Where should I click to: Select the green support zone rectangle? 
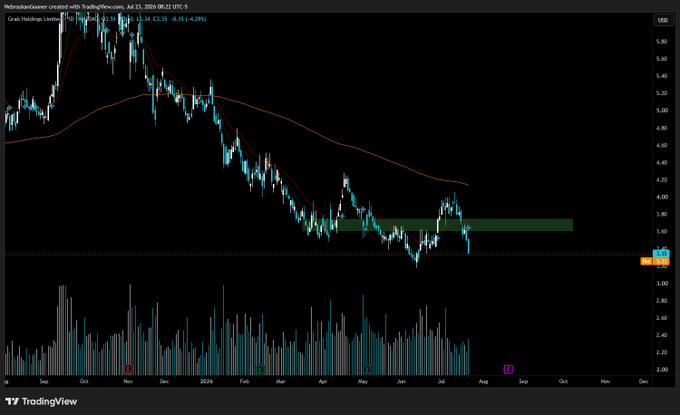[438, 225]
